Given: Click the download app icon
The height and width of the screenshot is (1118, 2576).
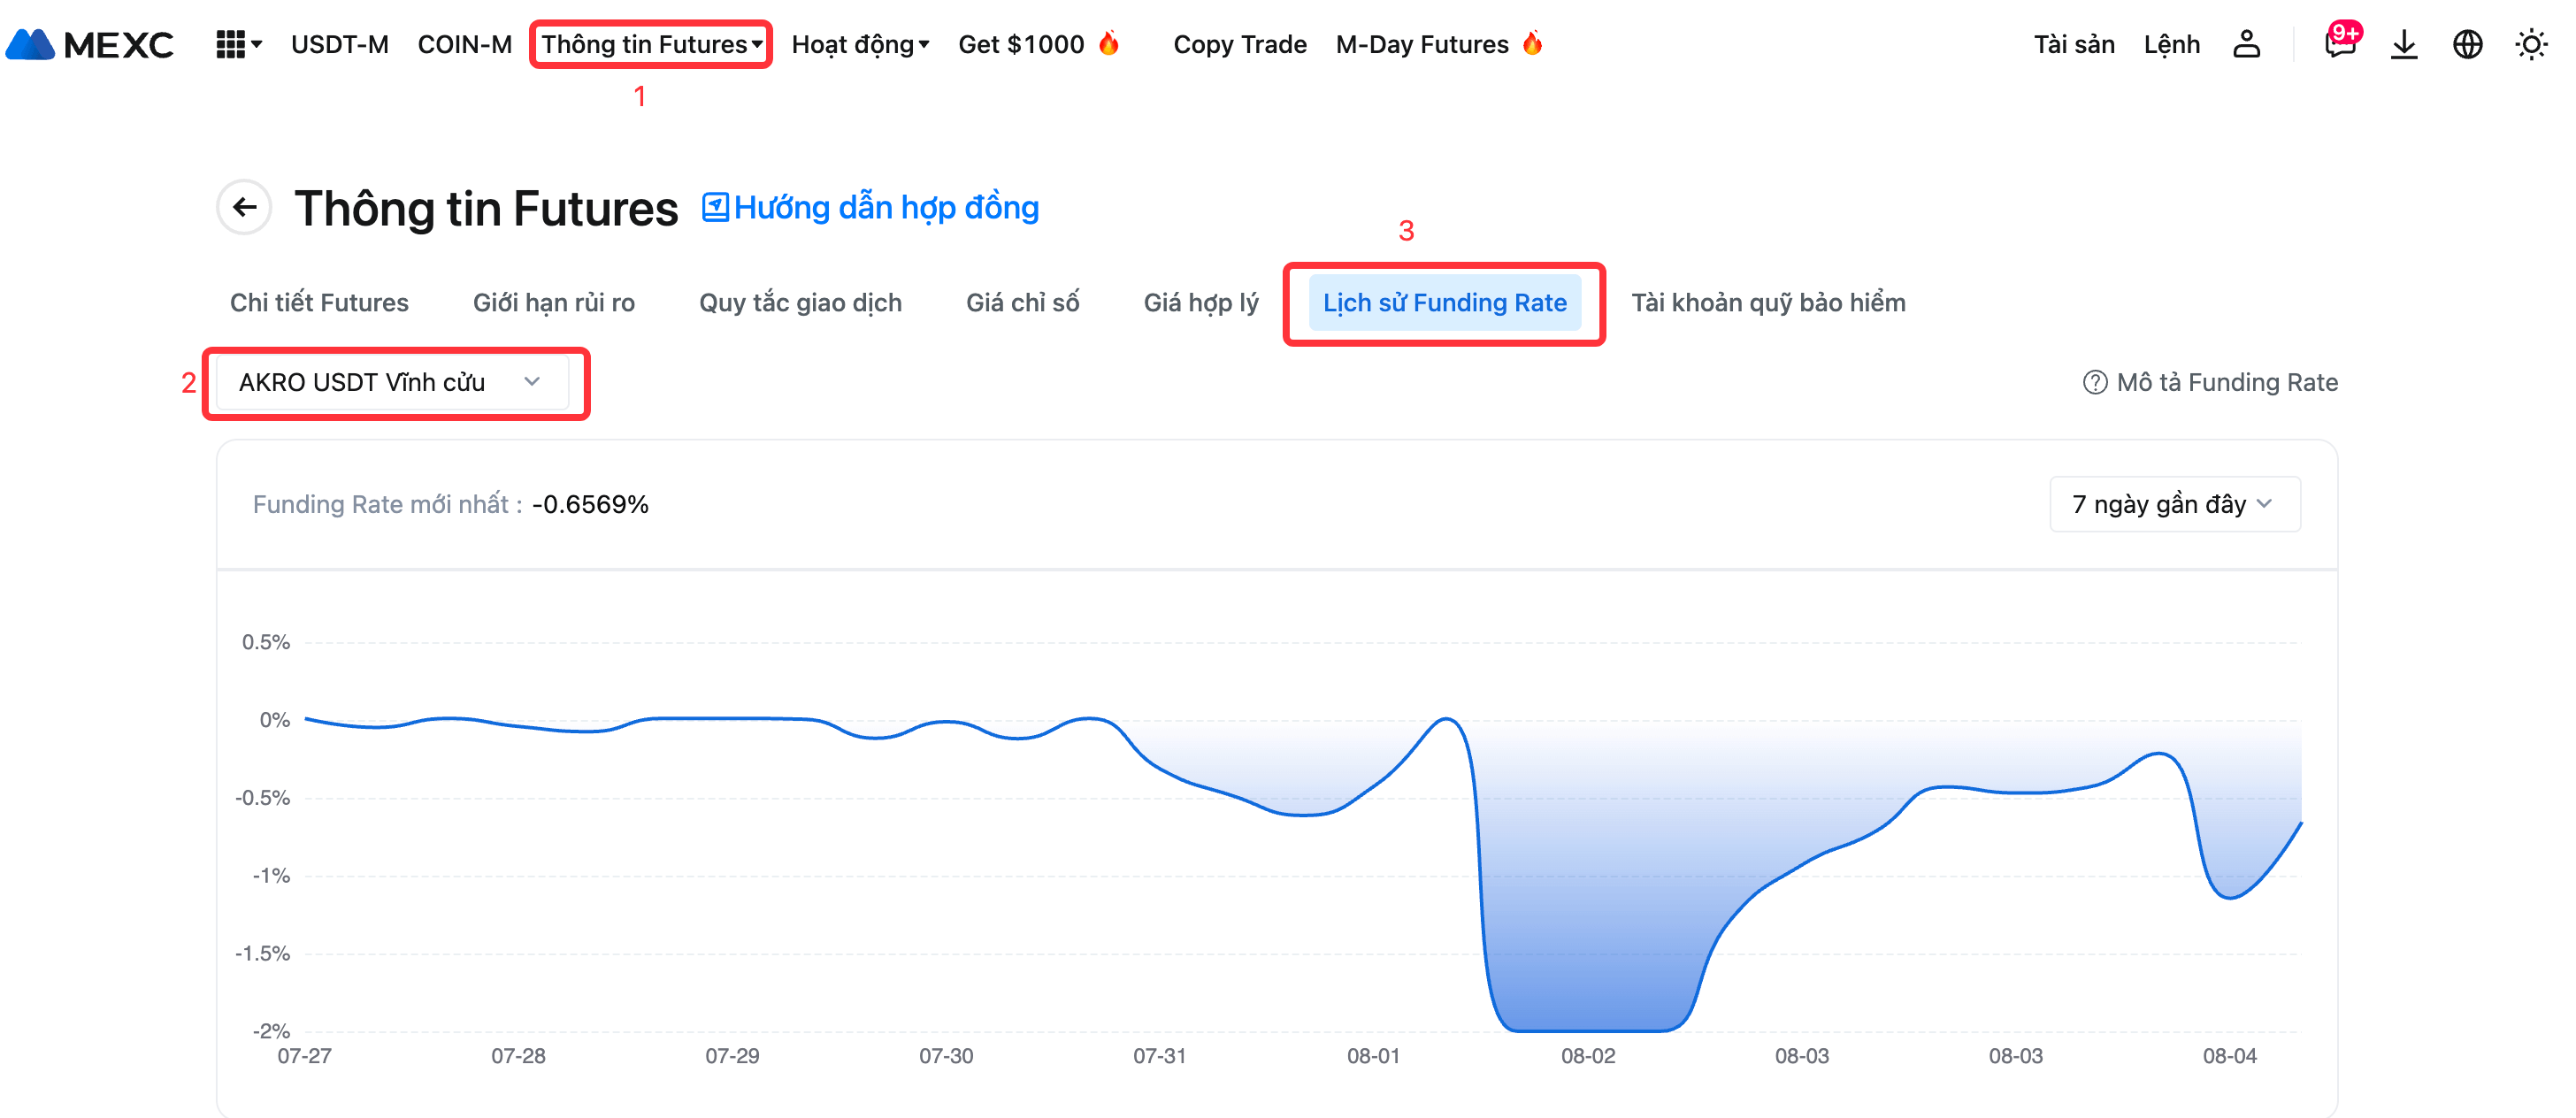Looking at the screenshot, I should pyautogui.click(x=2403, y=44).
